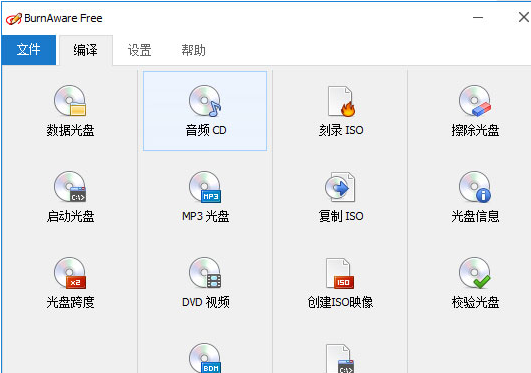Viewport: 531px width, 373px height.
Task: Start the 刻录 ISO burn image tool
Action: (340, 111)
